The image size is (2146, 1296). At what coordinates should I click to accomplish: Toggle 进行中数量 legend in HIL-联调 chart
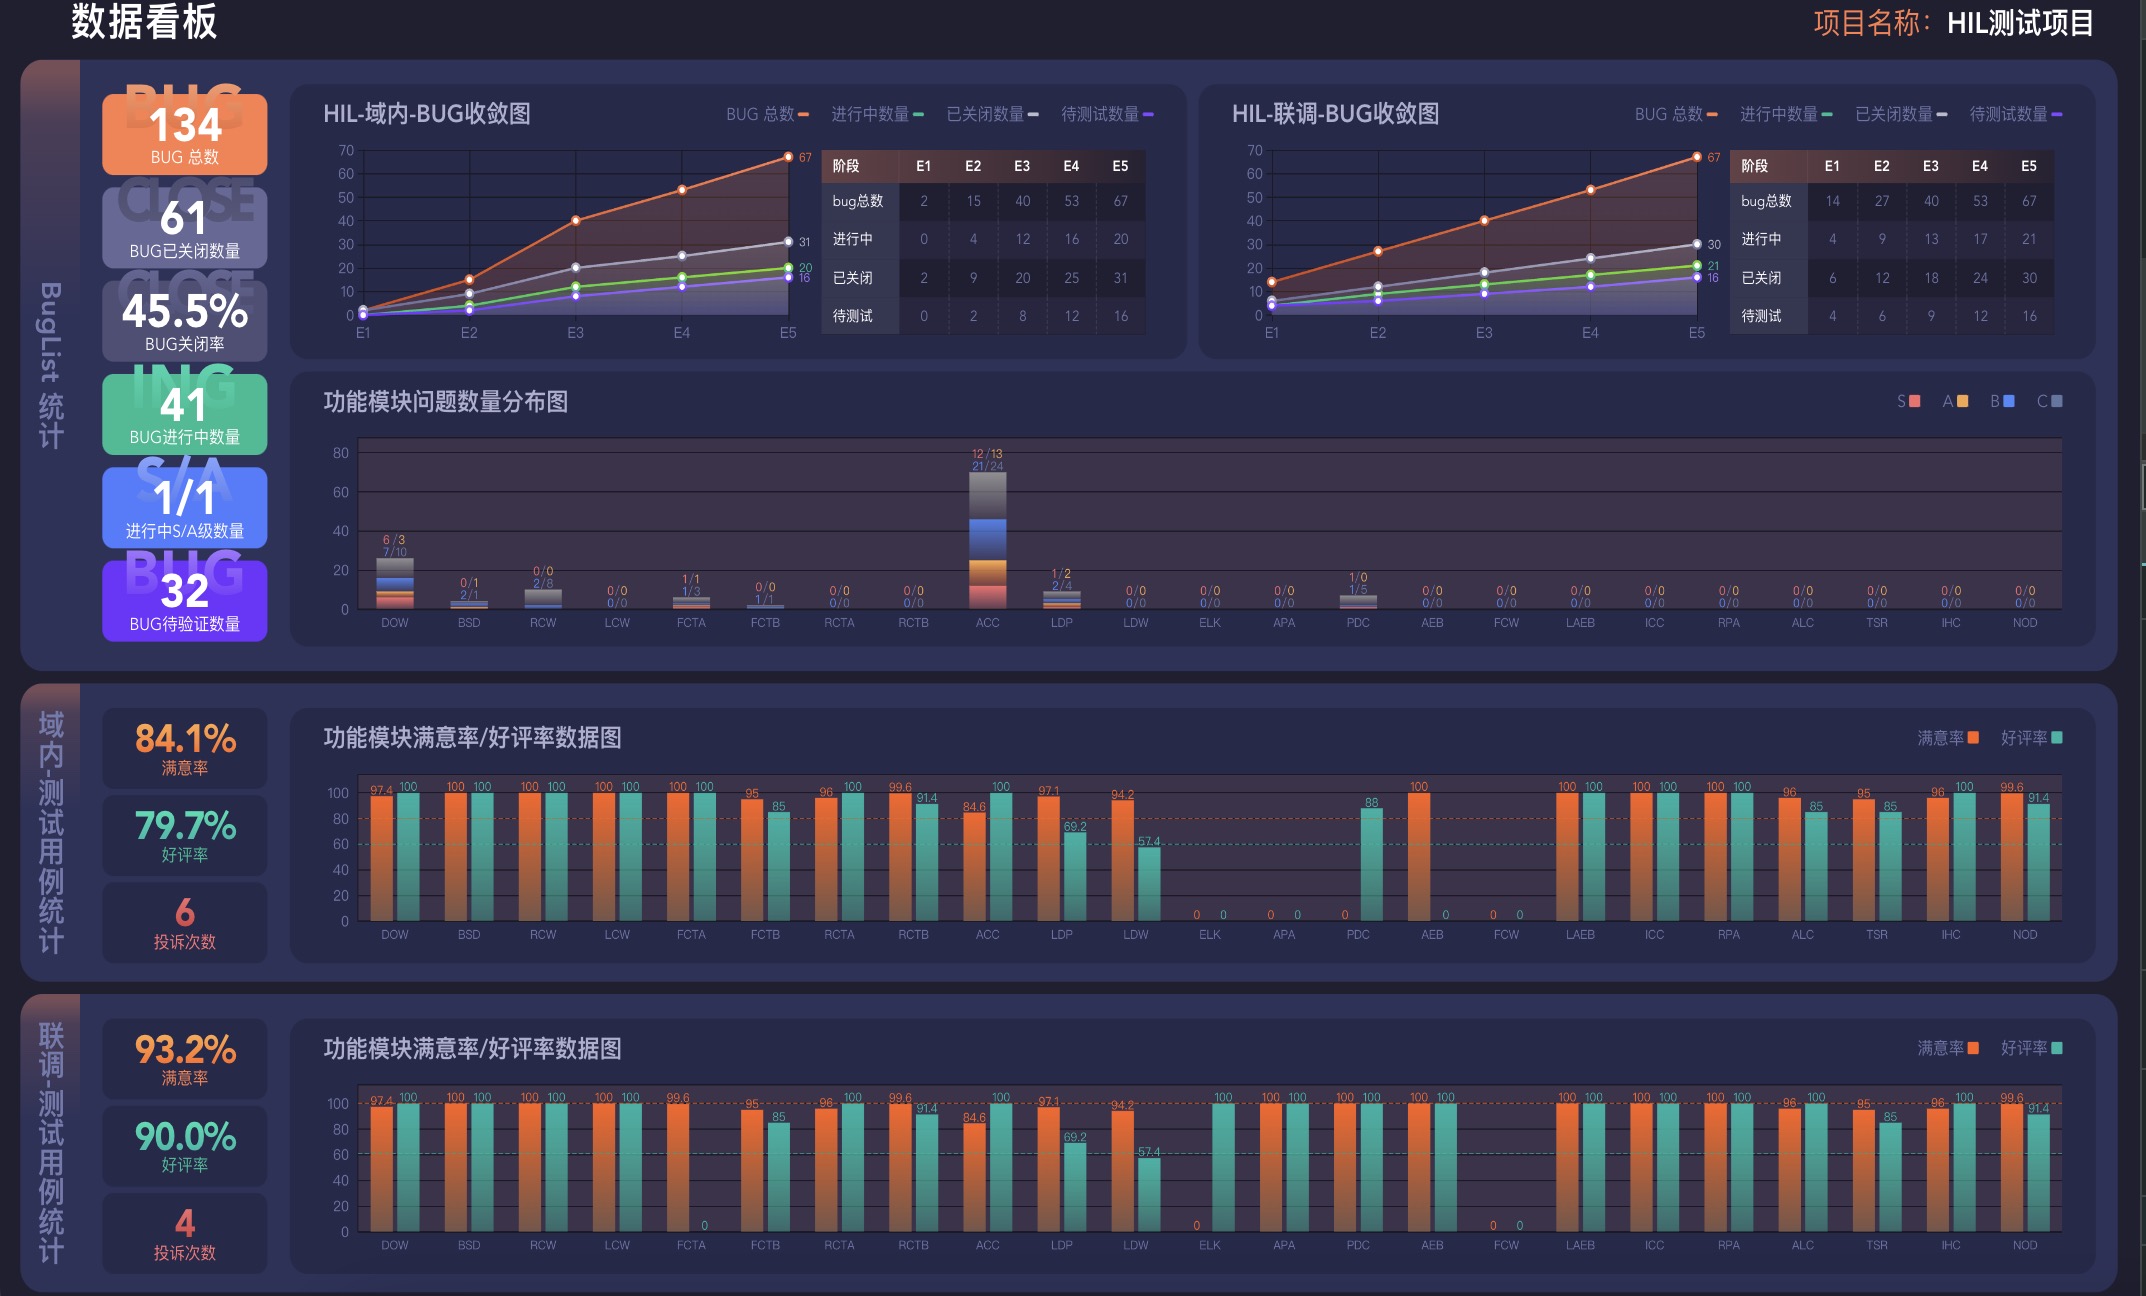click(1786, 114)
